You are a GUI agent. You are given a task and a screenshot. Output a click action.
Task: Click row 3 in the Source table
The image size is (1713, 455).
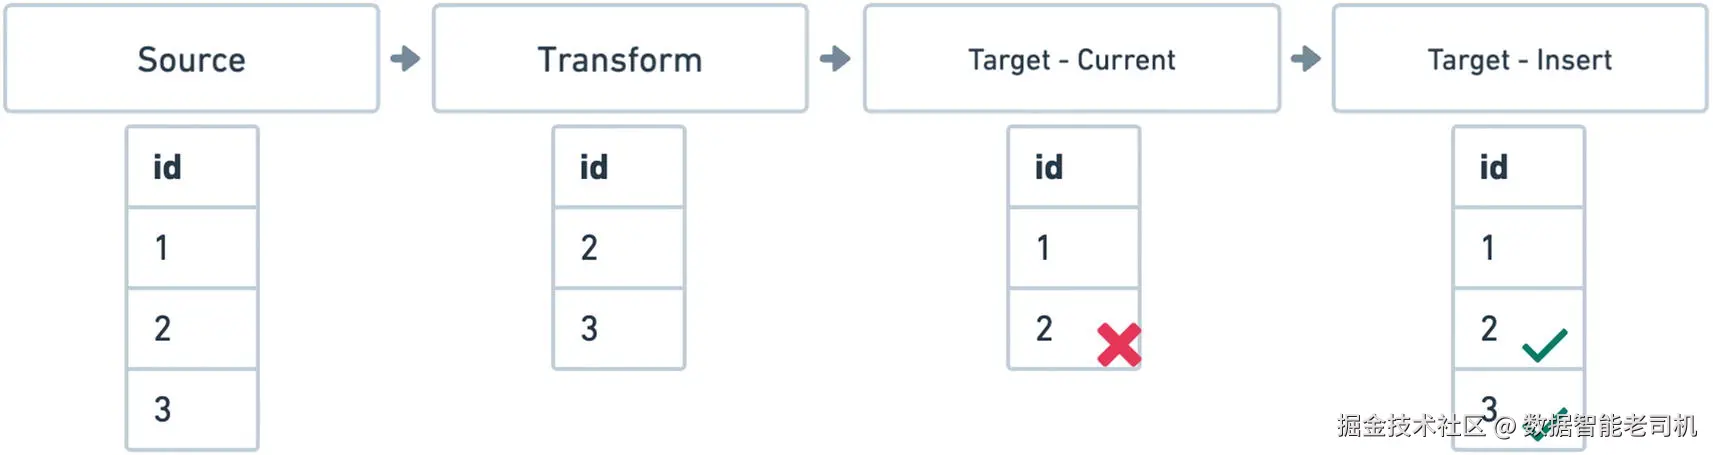192,410
